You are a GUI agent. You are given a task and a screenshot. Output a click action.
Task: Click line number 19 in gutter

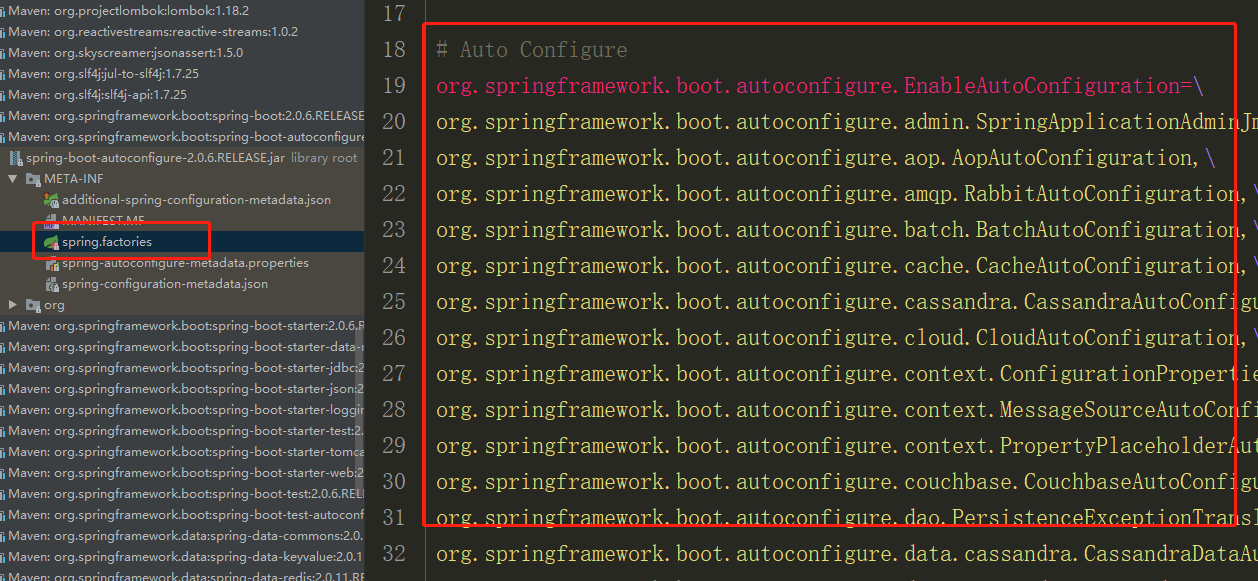pos(395,86)
